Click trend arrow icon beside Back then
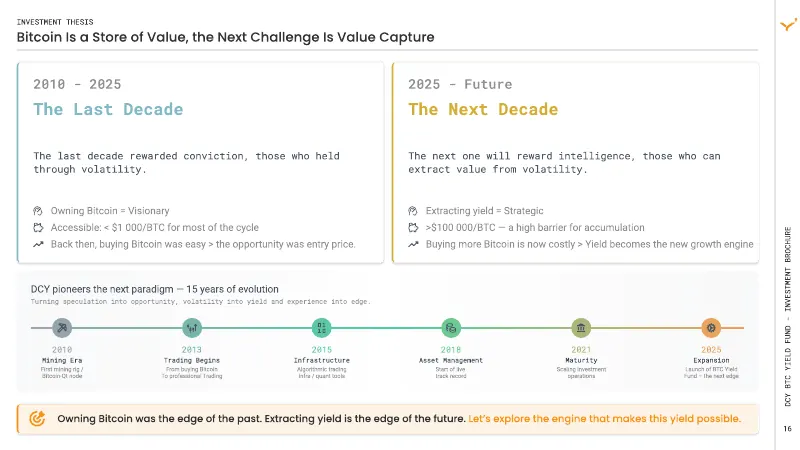Viewport: 800px width, 450px height. point(38,244)
